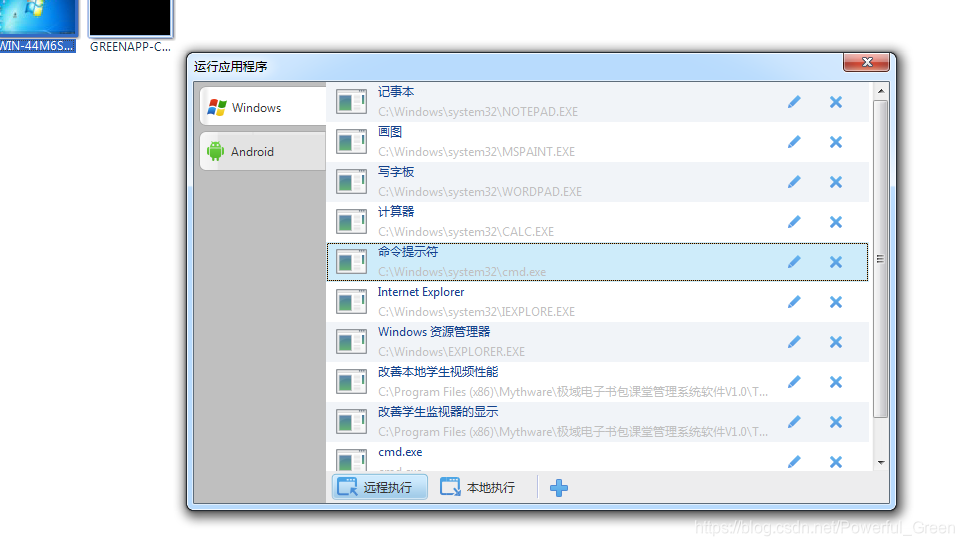Delete the 命令提示符 entry
Viewport: 964px width, 546px height.
[x=836, y=262]
